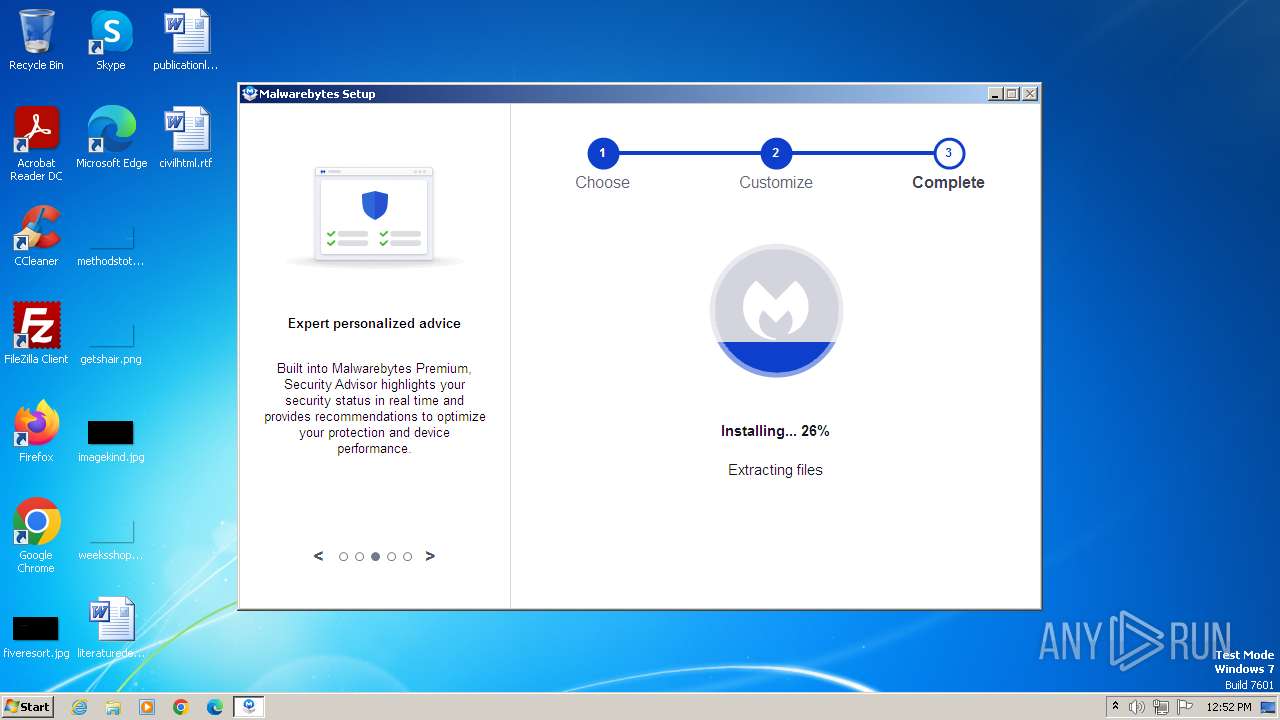
Task: Launch Skype from the desktop
Action: pos(110,40)
